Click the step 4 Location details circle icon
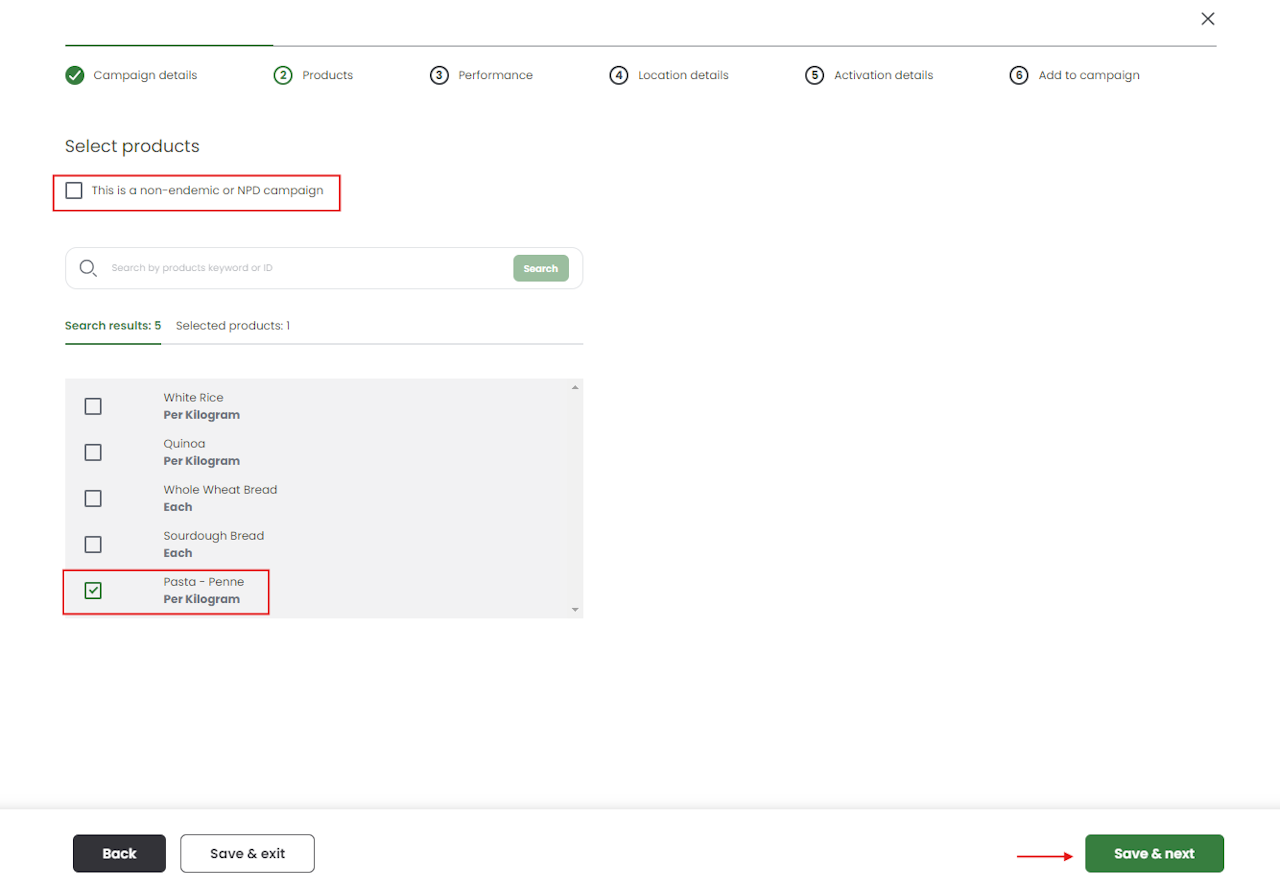This screenshot has width=1280, height=889. pyautogui.click(x=619, y=75)
